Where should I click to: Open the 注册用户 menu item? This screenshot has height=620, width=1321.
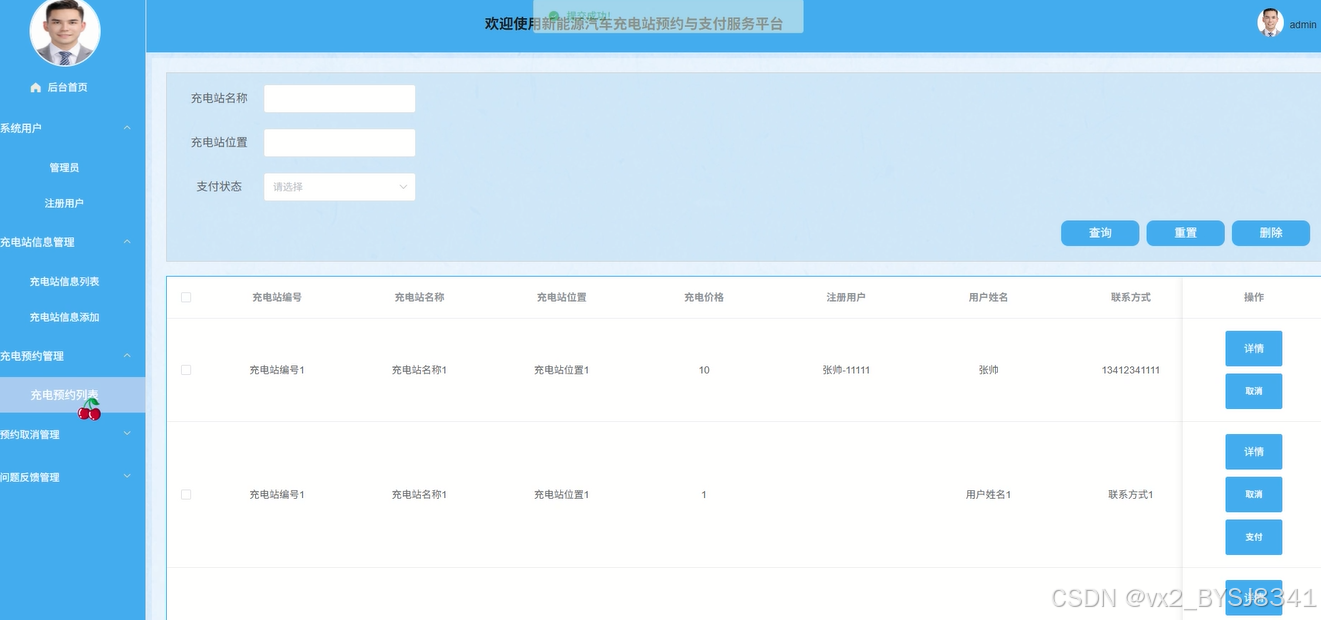64,203
